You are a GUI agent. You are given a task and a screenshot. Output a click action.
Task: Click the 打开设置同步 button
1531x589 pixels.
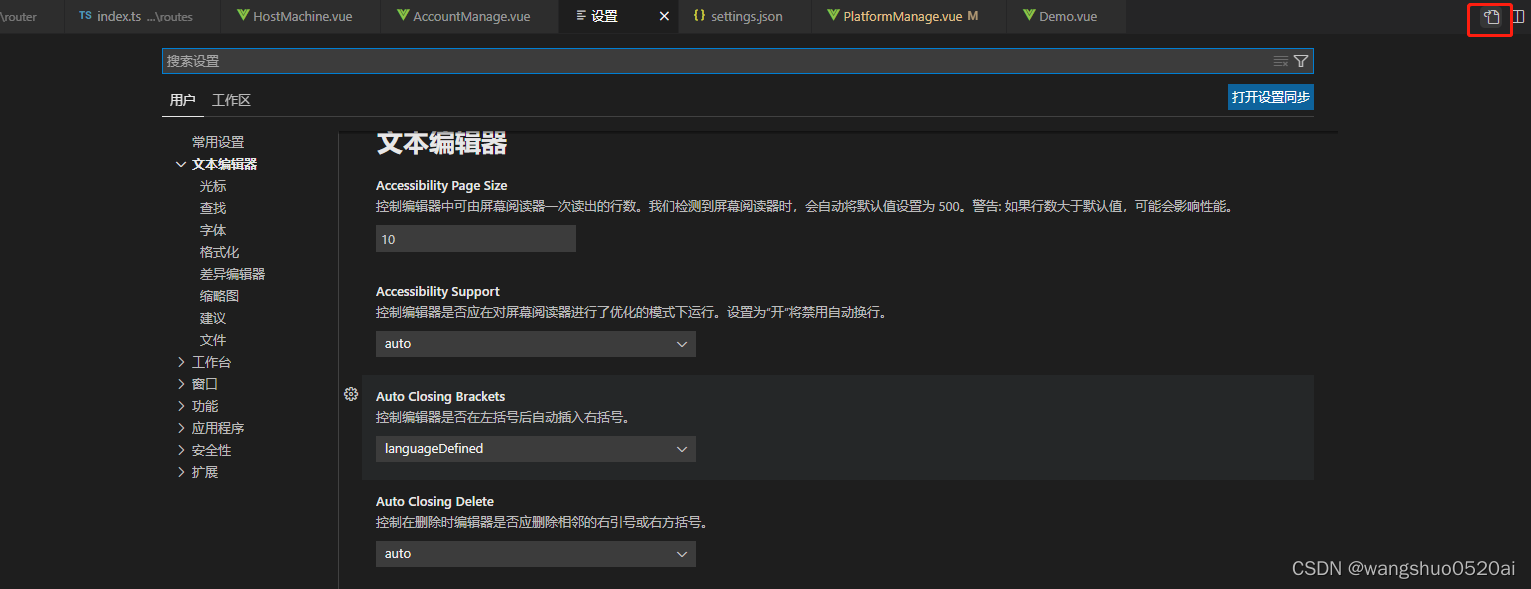(x=1270, y=96)
